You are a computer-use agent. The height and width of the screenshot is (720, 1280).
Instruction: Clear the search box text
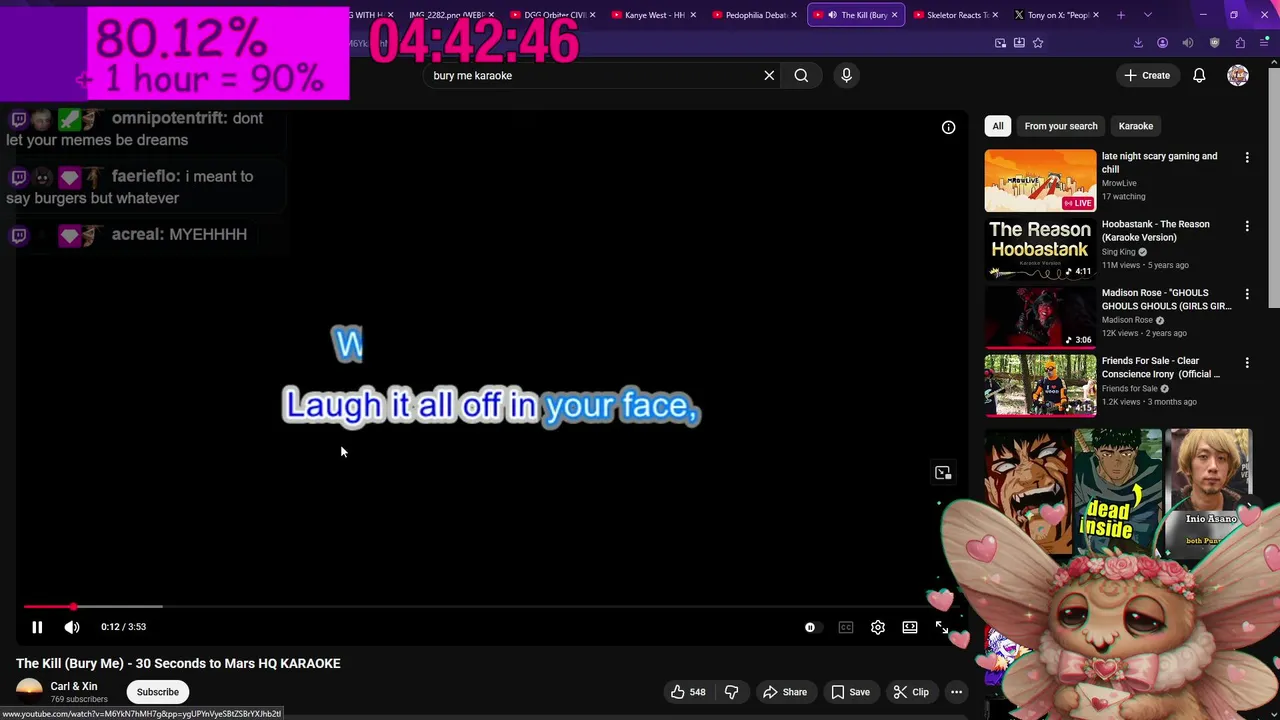click(x=769, y=75)
